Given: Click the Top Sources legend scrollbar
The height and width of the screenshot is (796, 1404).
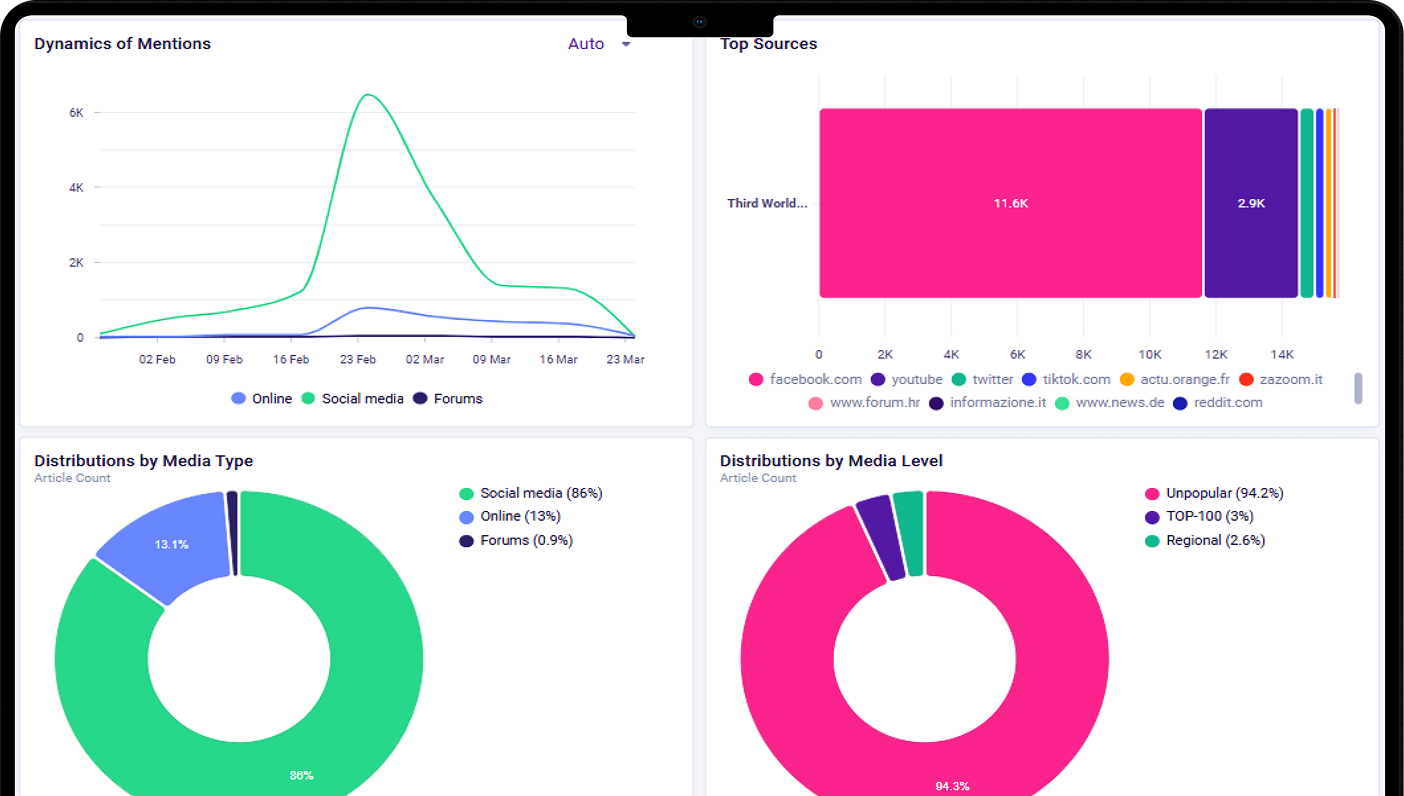Looking at the screenshot, I should coord(1358,388).
